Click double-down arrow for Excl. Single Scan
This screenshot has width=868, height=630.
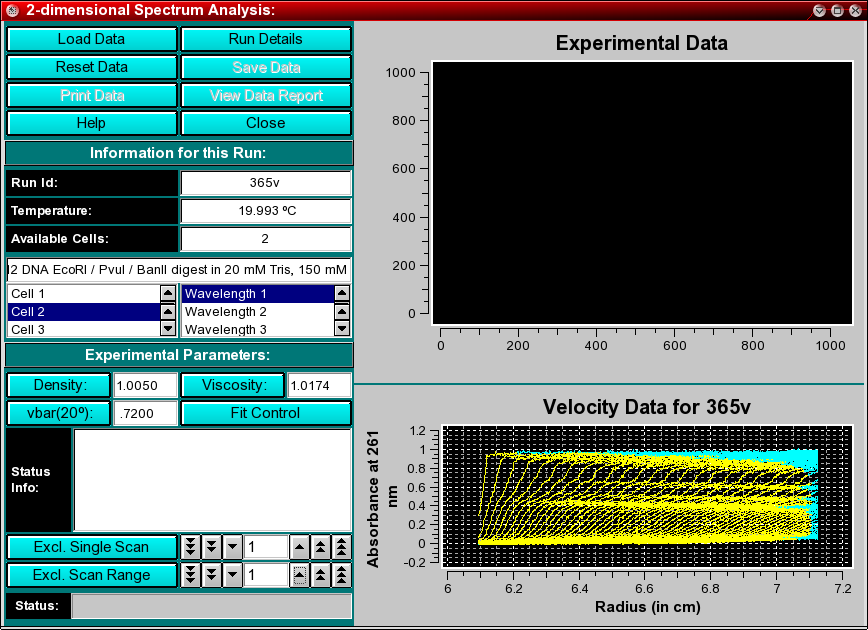tap(211, 547)
